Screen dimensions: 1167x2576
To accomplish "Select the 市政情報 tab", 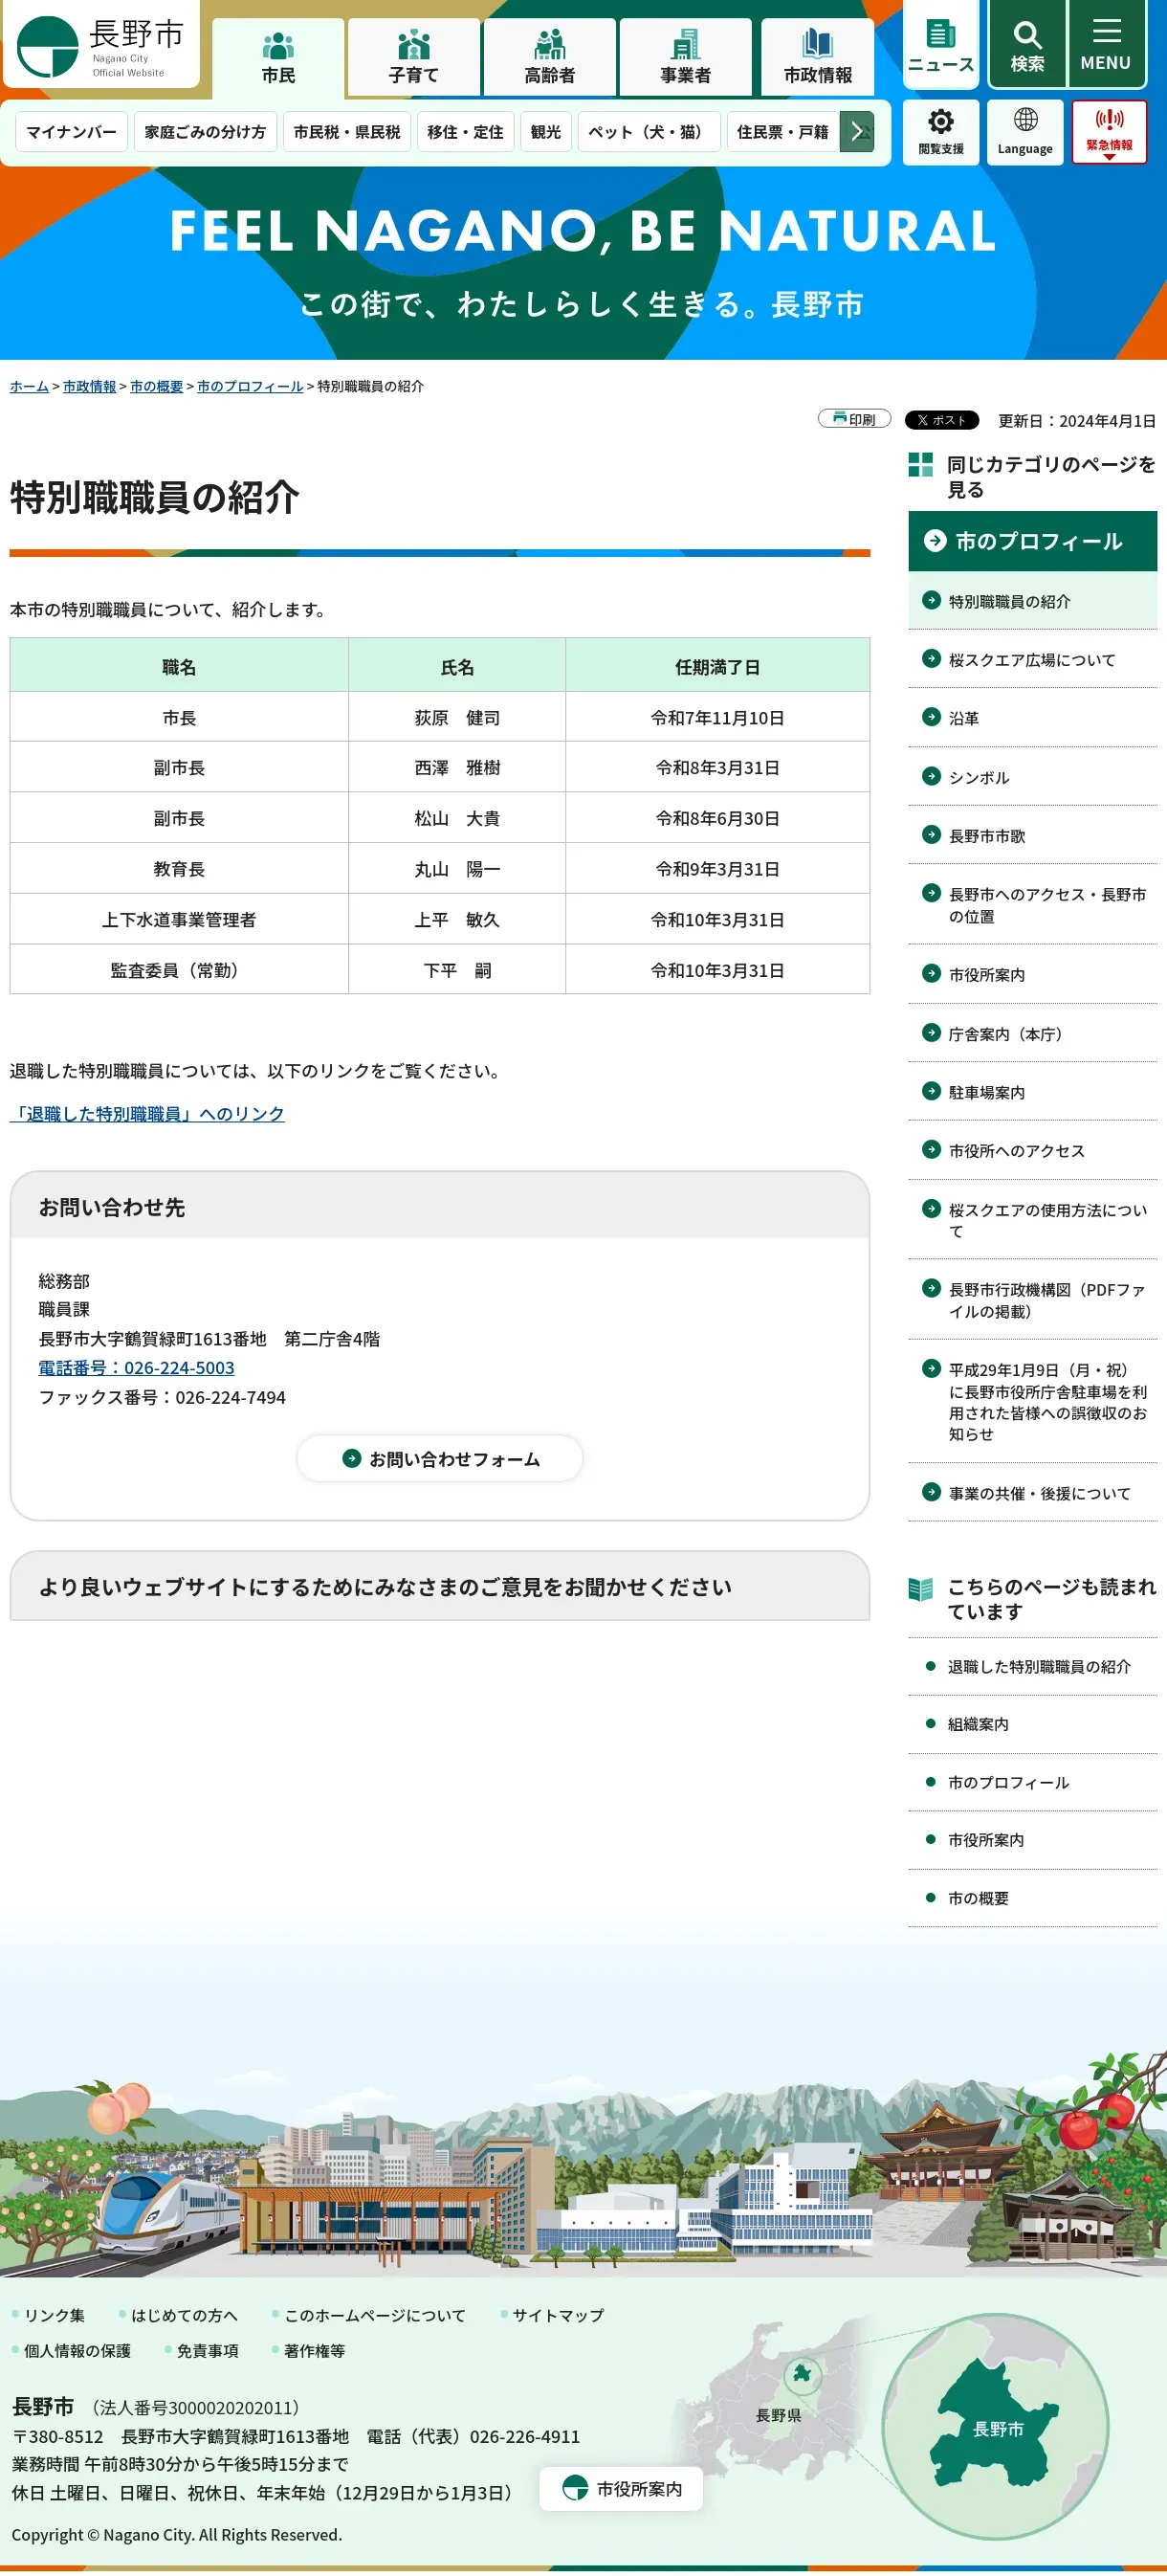I will (x=818, y=58).
